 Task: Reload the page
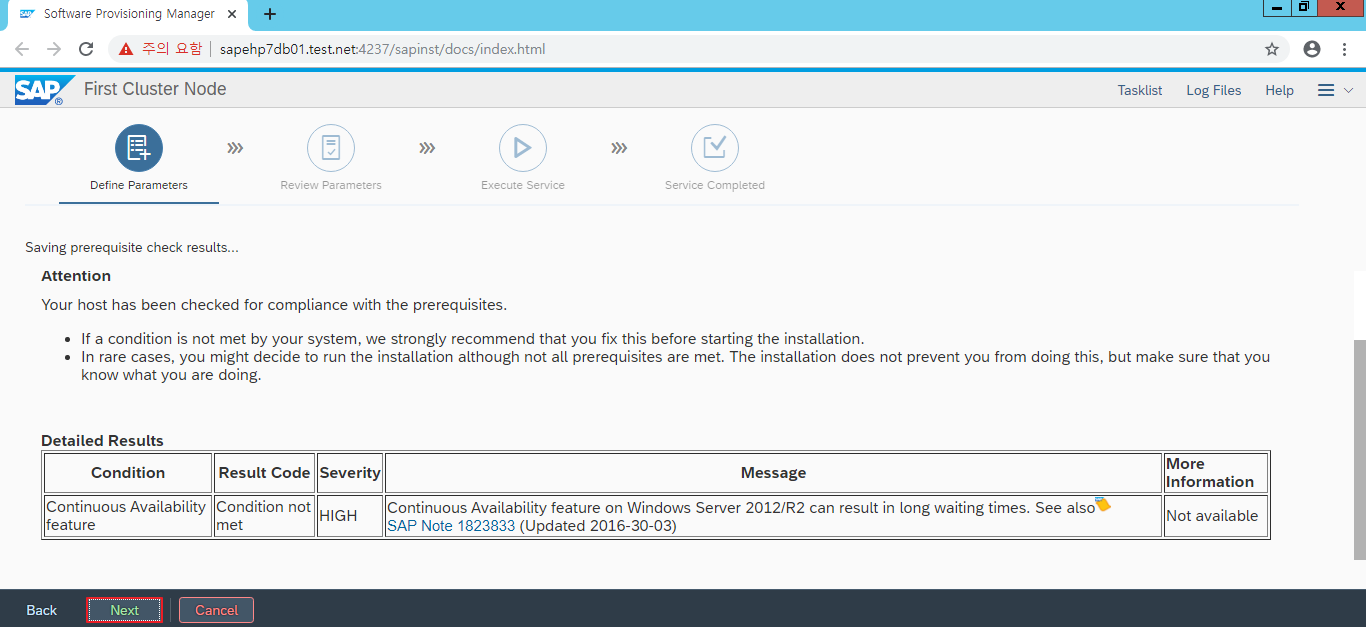86,49
